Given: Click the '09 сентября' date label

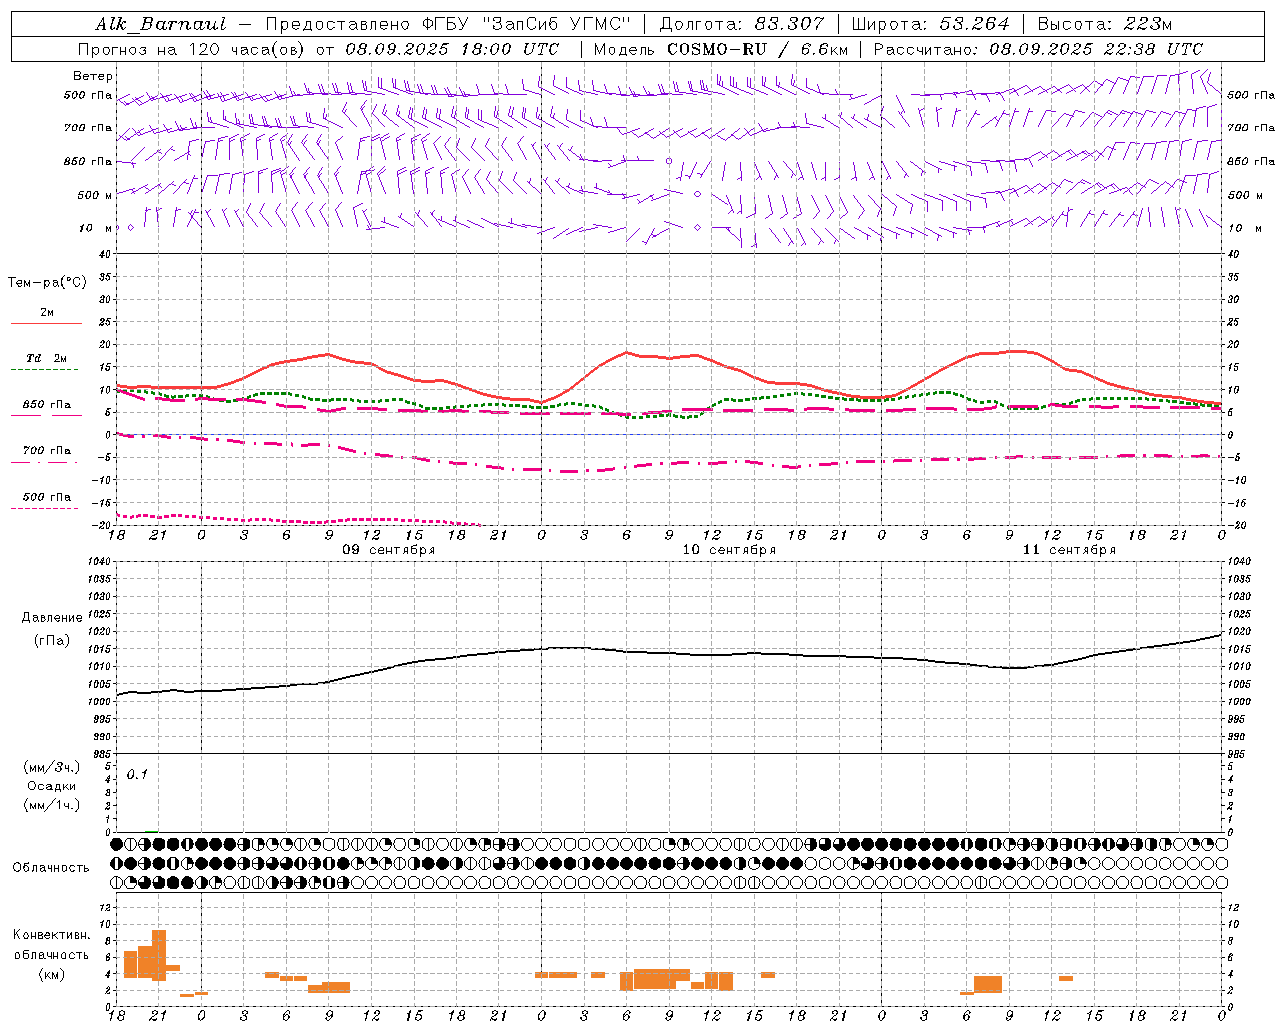Looking at the screenshot, I should [x=389, y=550].
